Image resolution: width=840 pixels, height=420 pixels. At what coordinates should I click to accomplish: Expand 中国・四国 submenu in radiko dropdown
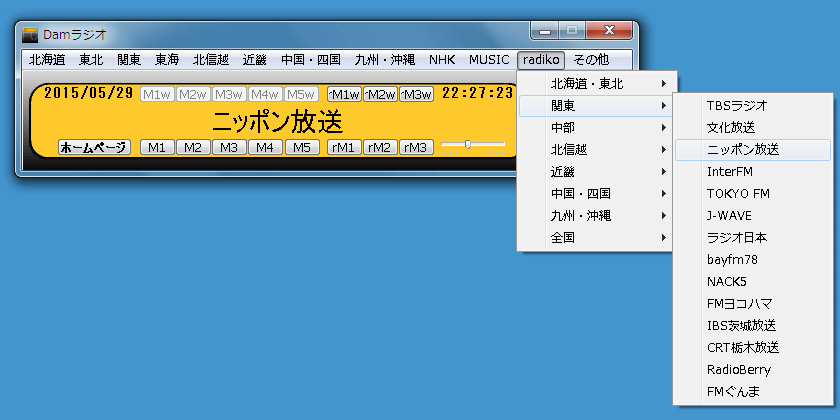pos(595,193)
